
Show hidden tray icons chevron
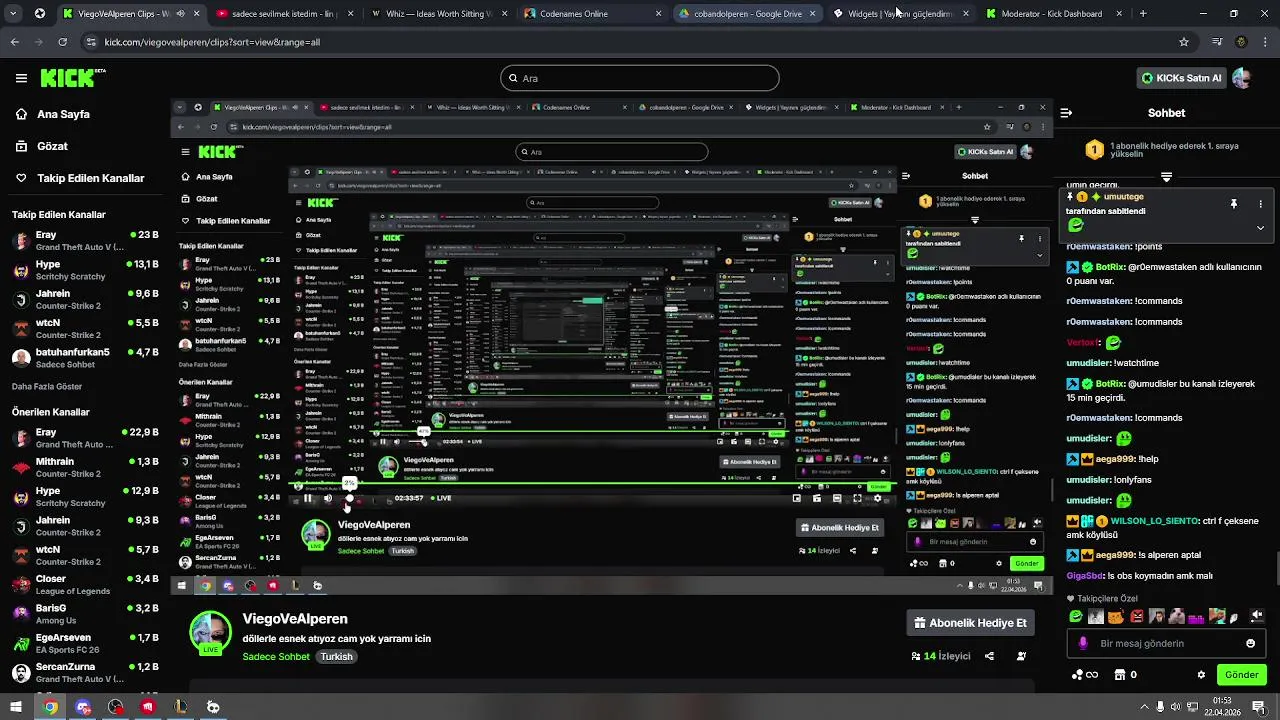[x=1144, y=707]
